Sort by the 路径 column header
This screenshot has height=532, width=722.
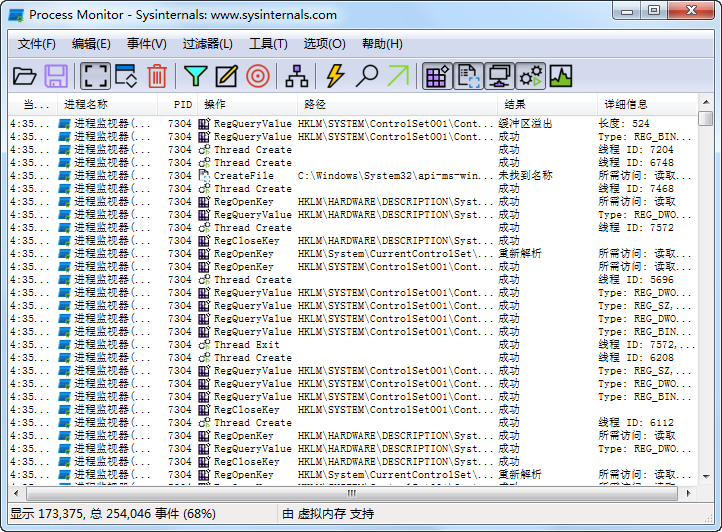click(397, 105)
